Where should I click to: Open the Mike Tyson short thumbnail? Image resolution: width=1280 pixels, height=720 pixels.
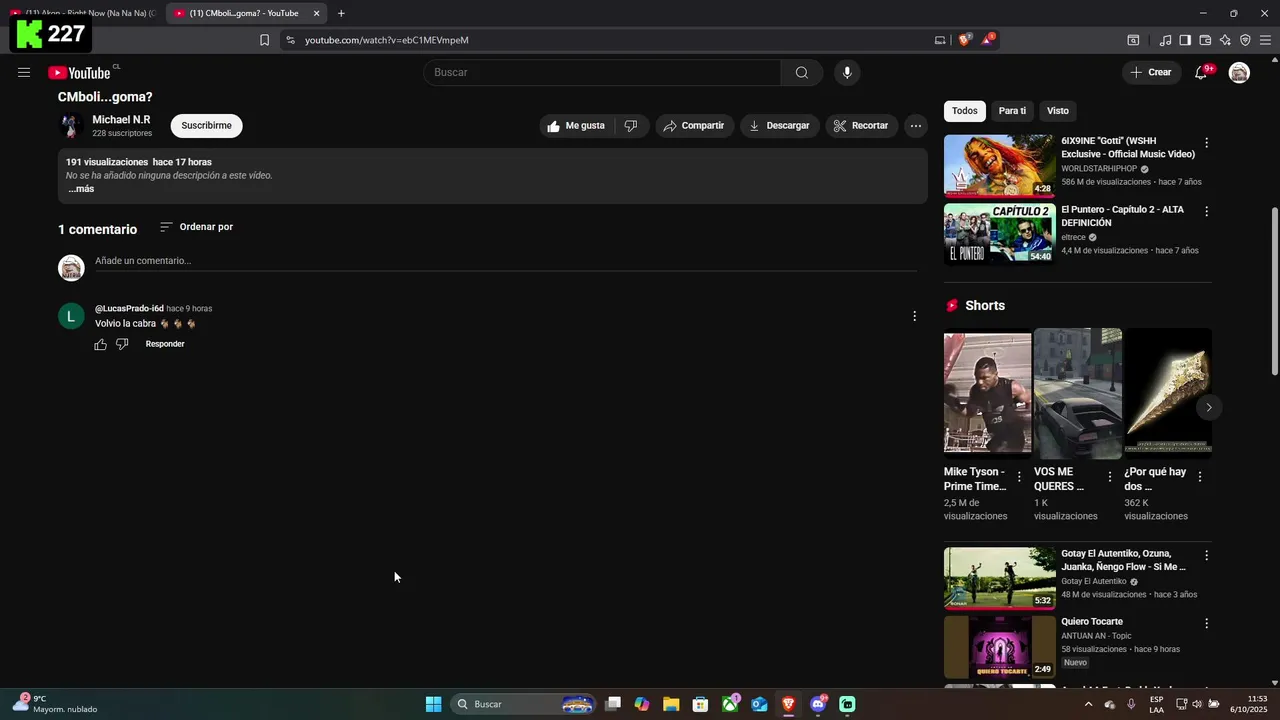[987, 394]
